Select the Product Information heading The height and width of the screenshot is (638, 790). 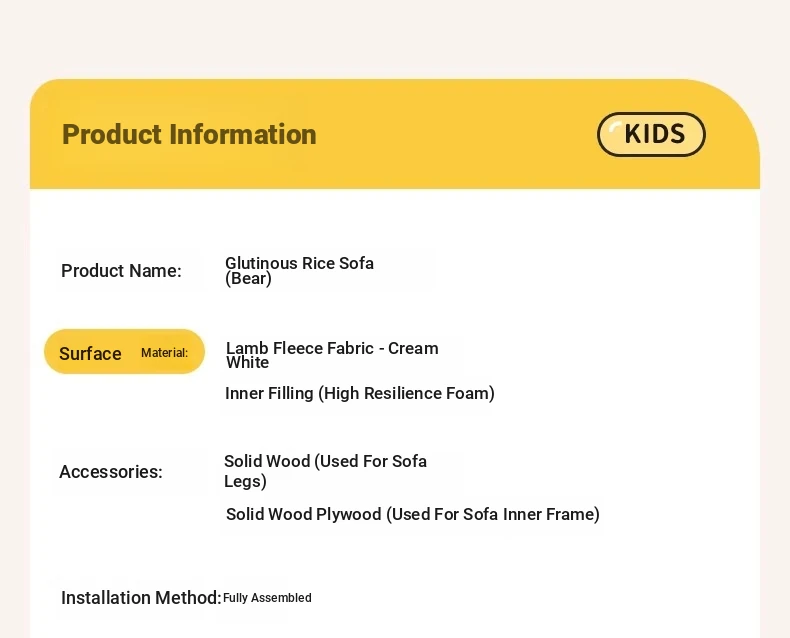tap(189, 135)
